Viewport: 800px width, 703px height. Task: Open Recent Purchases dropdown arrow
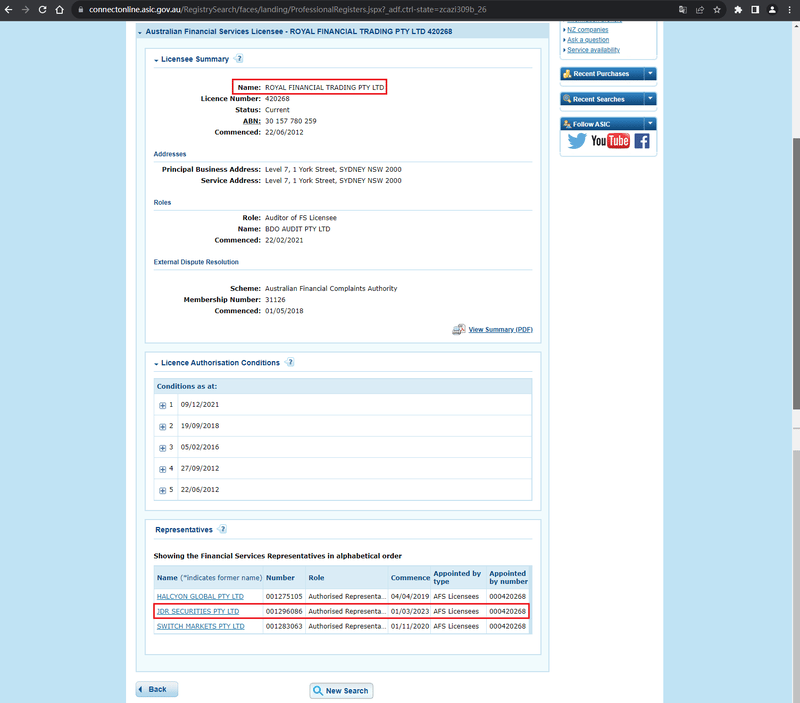[x=650, y=73]
